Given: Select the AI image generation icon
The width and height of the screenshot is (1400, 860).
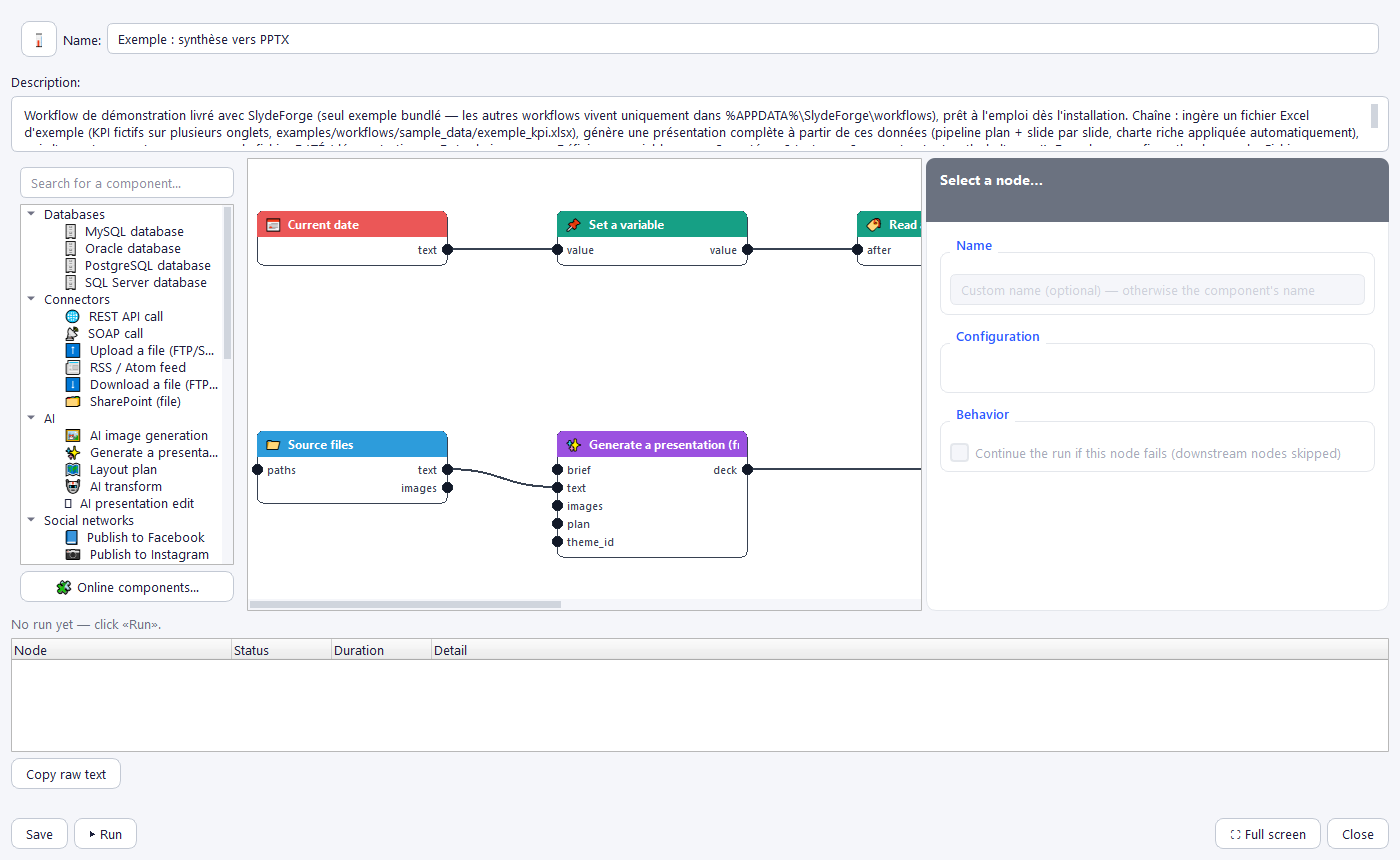Looking at the screenshot, I should [72, 436].
